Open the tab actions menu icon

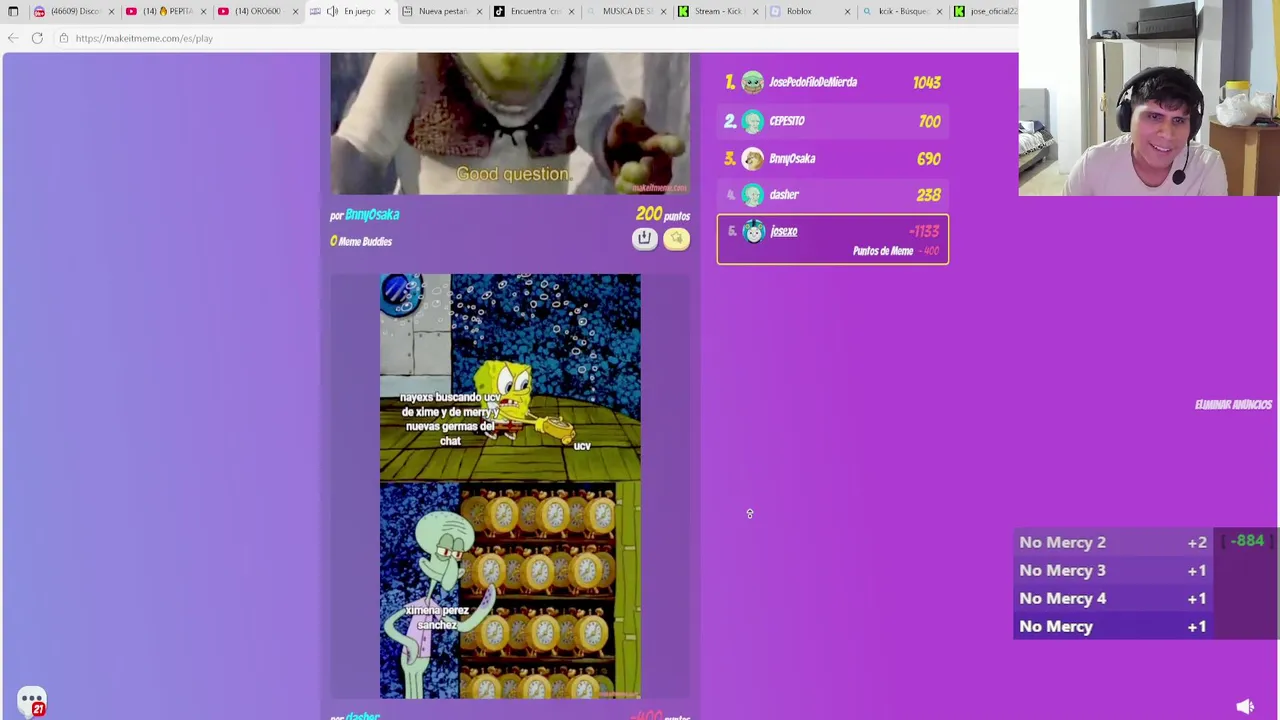pyautogui.click(x=13, y=11)
